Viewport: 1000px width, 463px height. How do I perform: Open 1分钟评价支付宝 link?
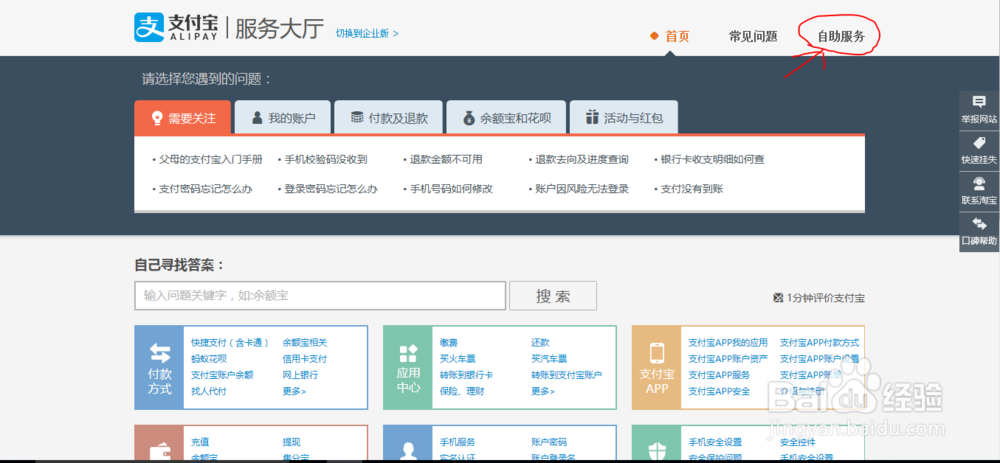[x=825, y=297]
